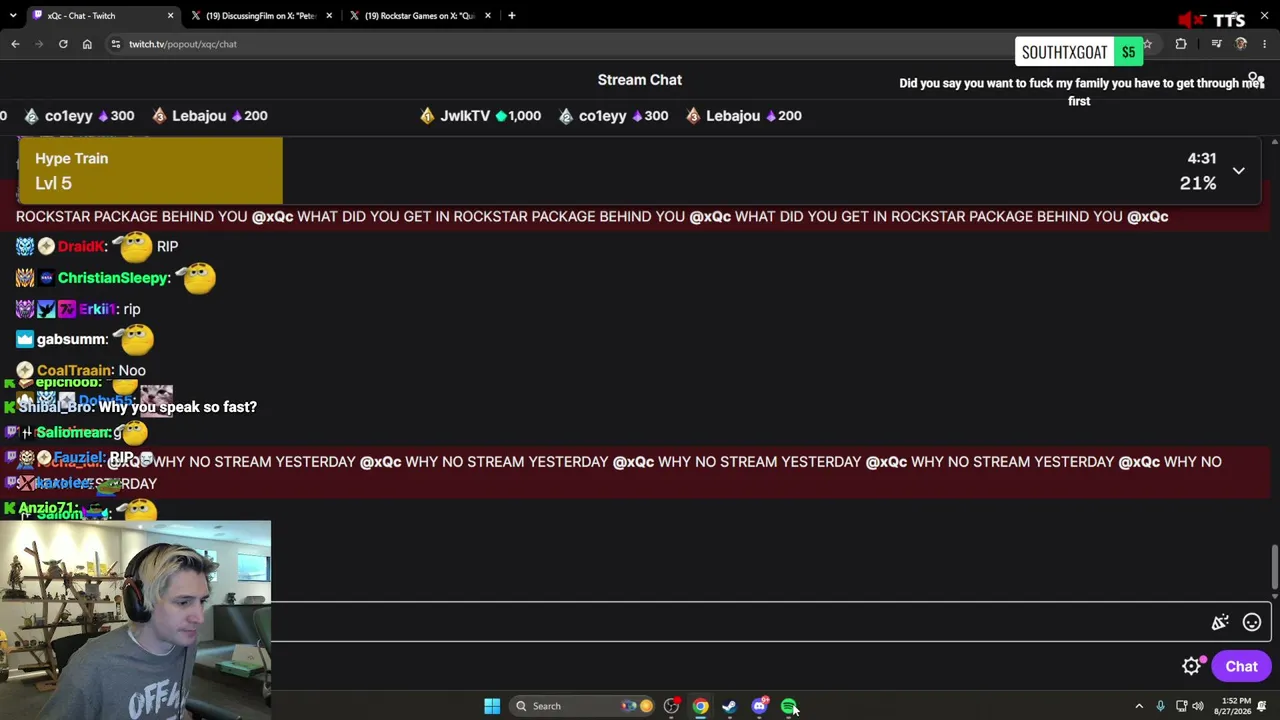The height and width of the screenshot is (720, 1280).
Task: Expand the Hype Train details chevron
Action: click(1238, 171)
